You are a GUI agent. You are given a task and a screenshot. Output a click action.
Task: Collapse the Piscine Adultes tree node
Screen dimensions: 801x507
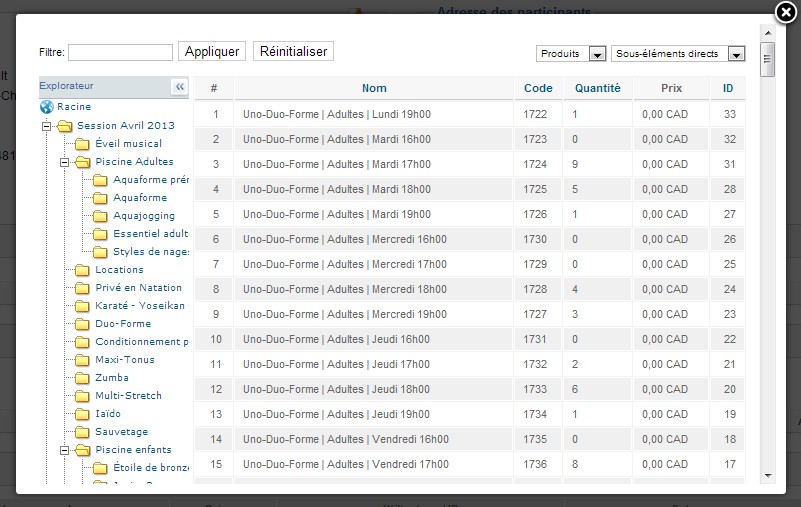pos(64,162)
